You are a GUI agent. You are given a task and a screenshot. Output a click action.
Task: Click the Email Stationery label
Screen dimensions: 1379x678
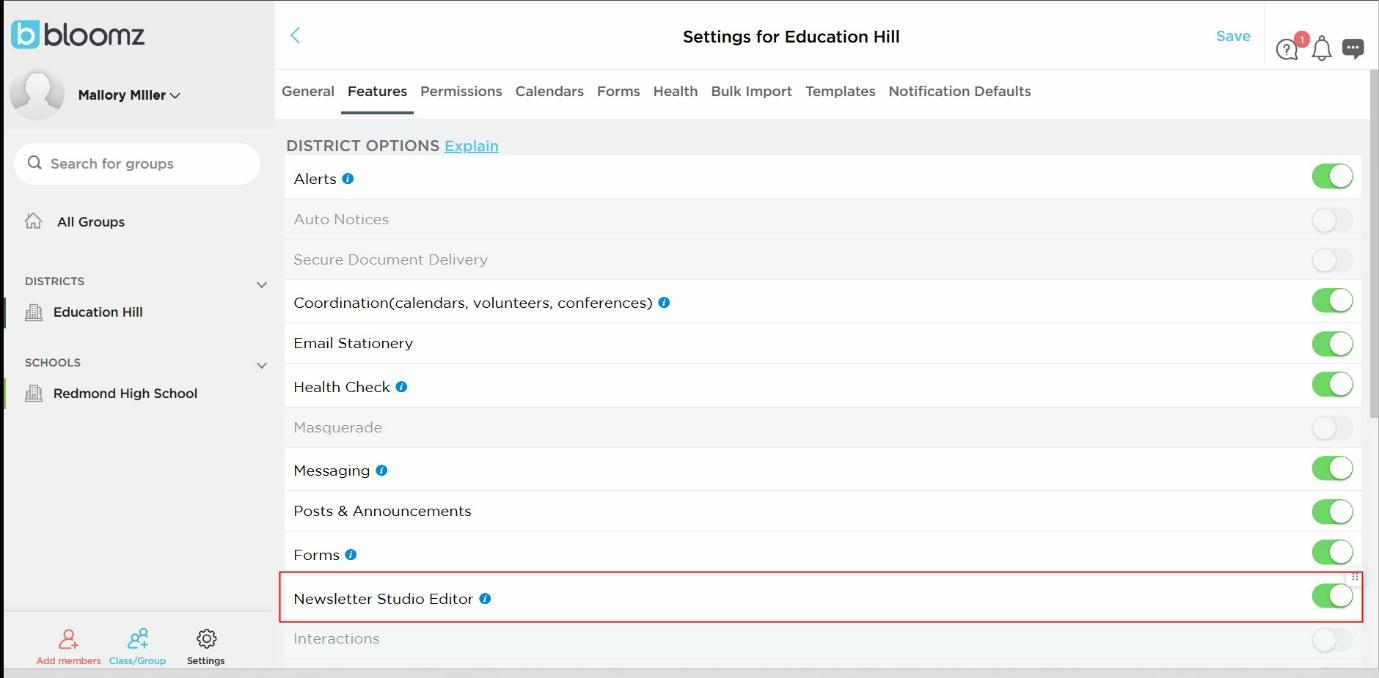[353, 343]
